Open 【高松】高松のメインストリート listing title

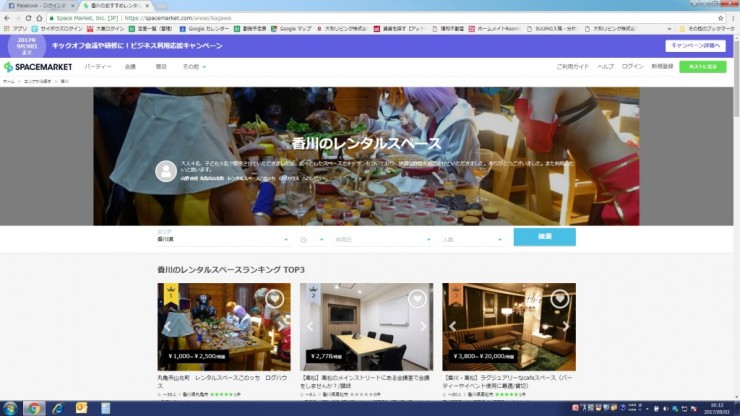(x=365, y=382)
